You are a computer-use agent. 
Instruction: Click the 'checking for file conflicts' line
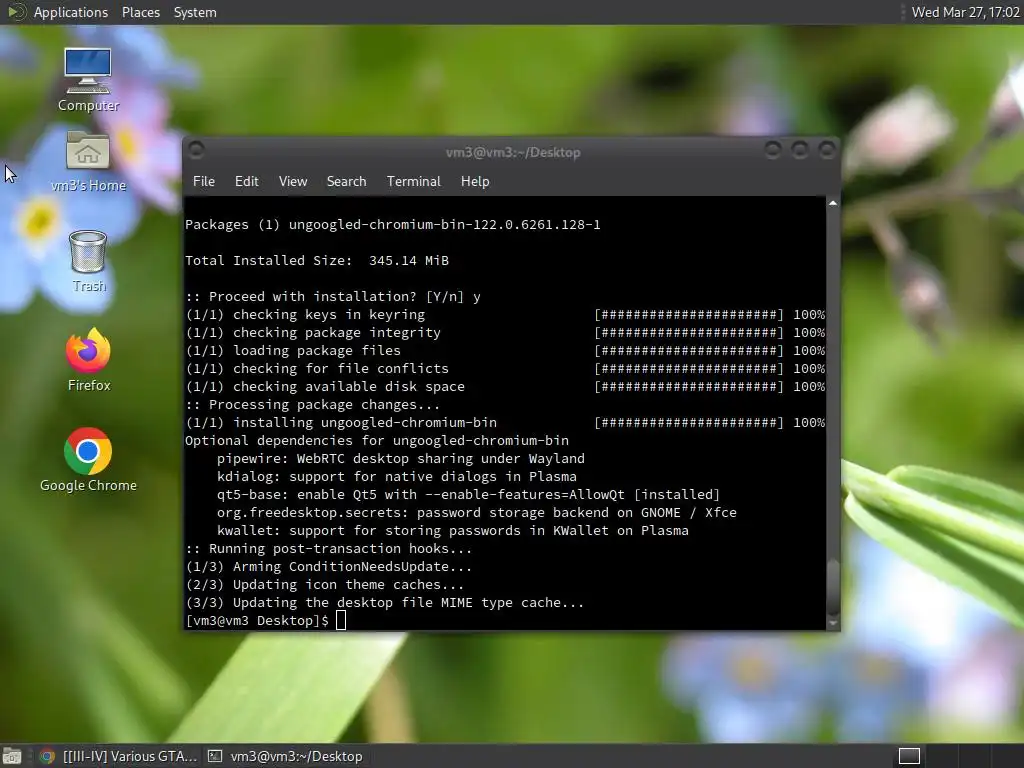tap(317, 369)
